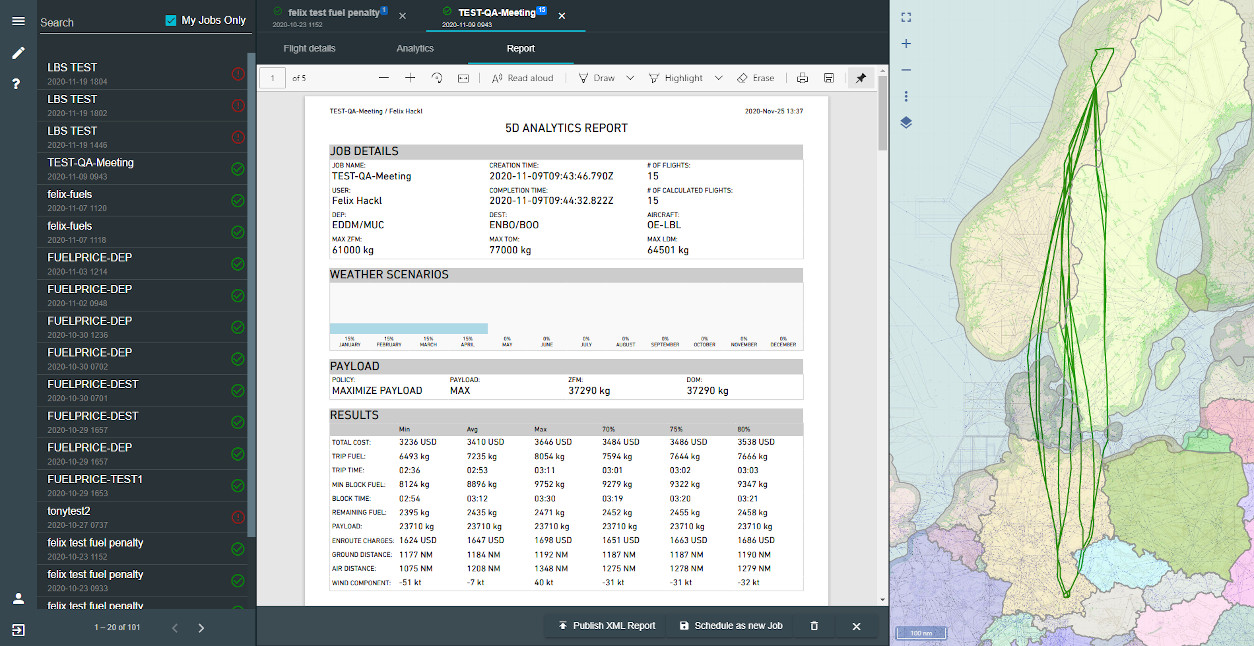This screenshot has width=1254, height=646.
Task: Click Schedule as new Job button
Action: click(730, 626)
